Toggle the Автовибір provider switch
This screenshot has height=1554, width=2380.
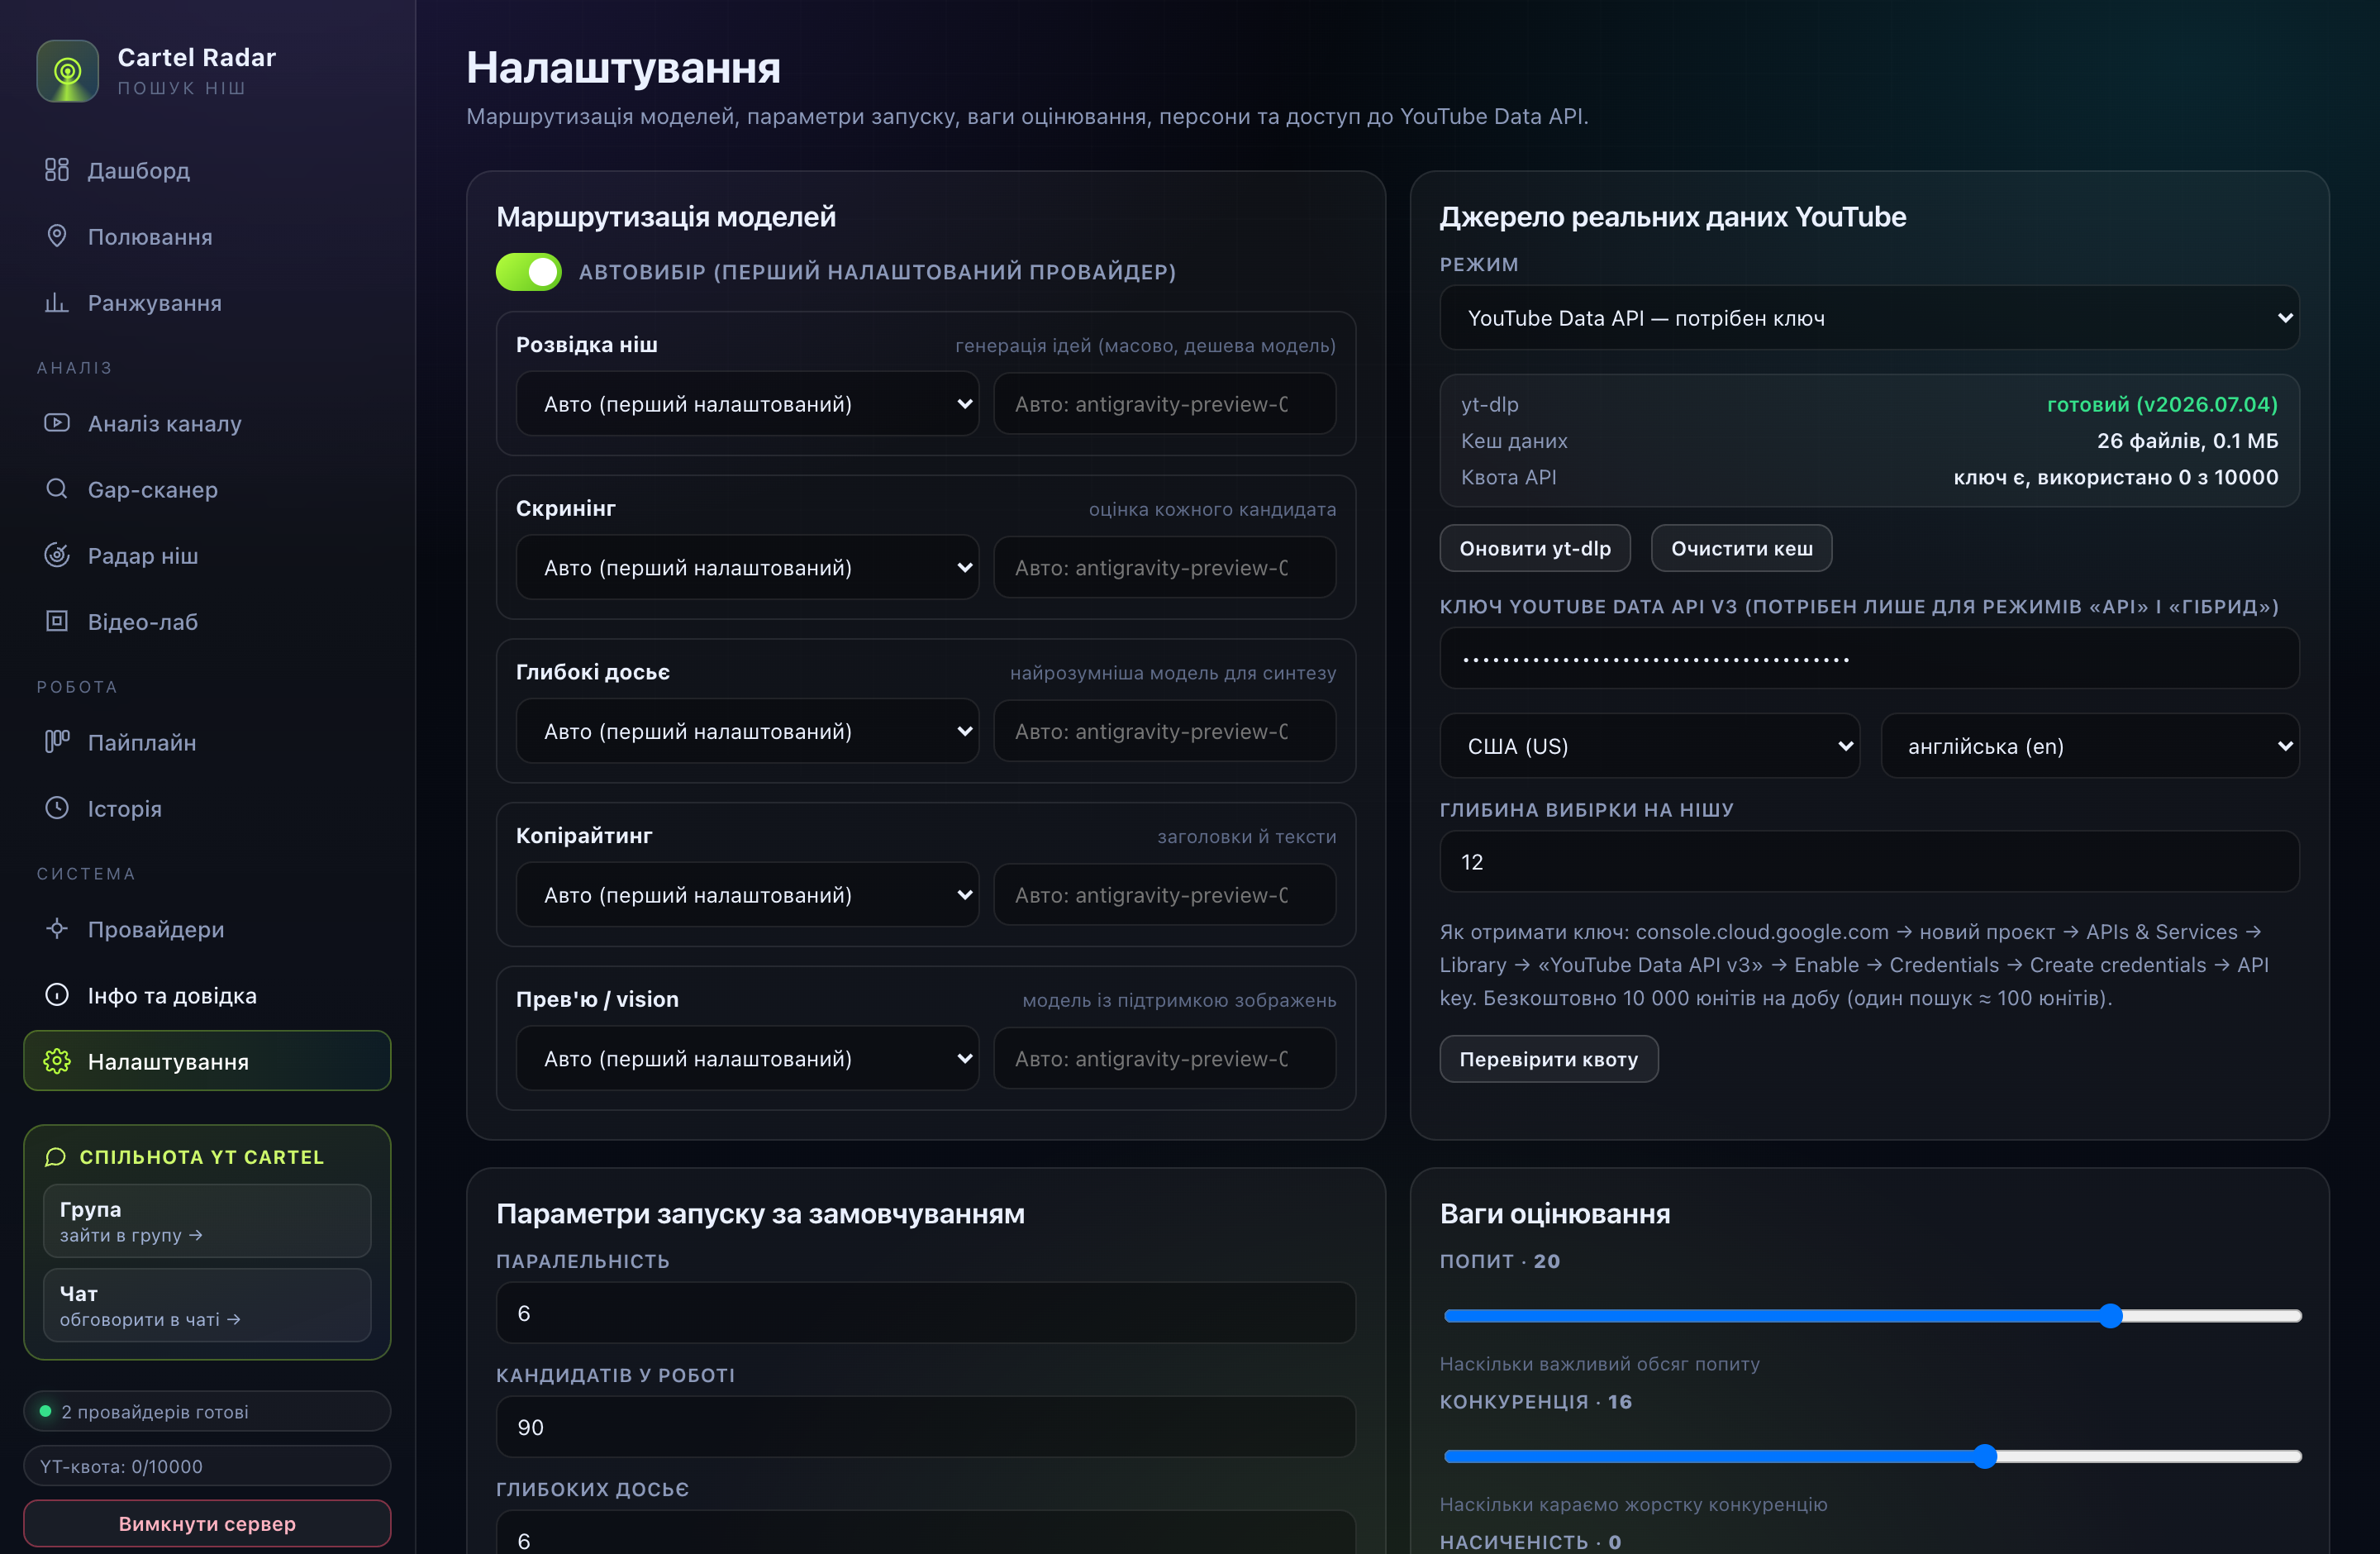(x=528, y=271)
